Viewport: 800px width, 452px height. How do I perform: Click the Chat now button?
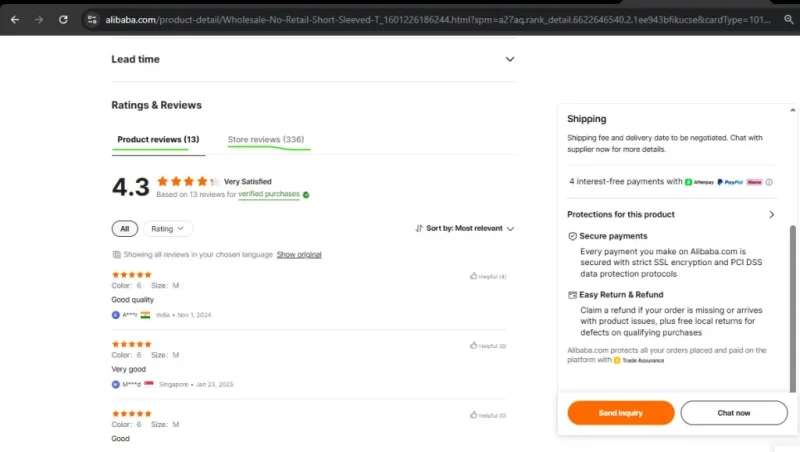pos(734,413)
